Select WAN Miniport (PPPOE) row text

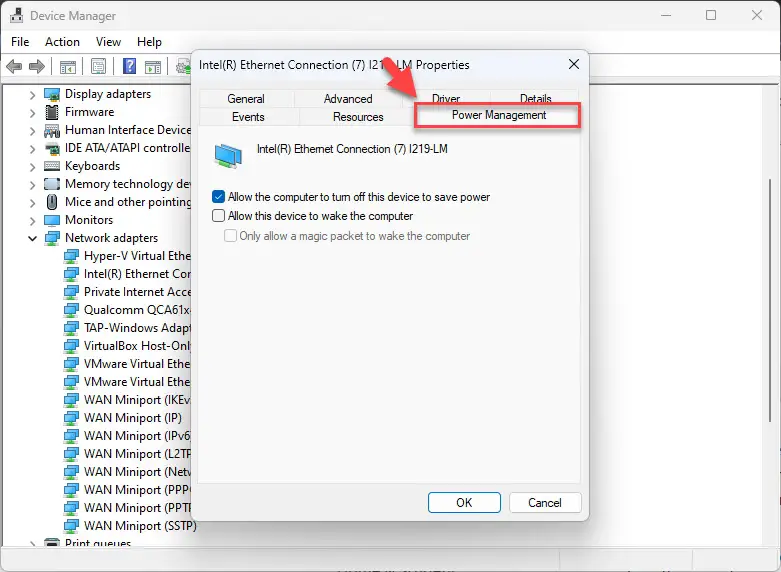point(137,490)
